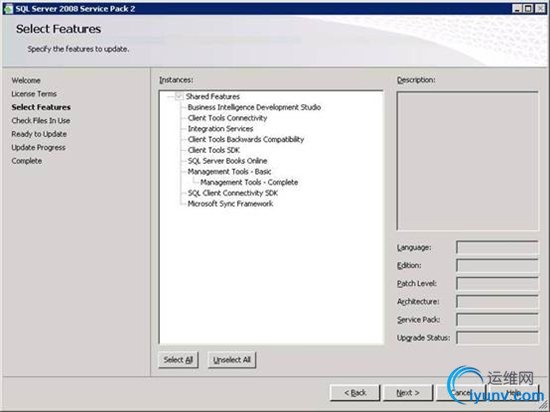Select Client Tools Connectivity feature
The width and height of the screenshot is (550, 412).
point(227,118)
